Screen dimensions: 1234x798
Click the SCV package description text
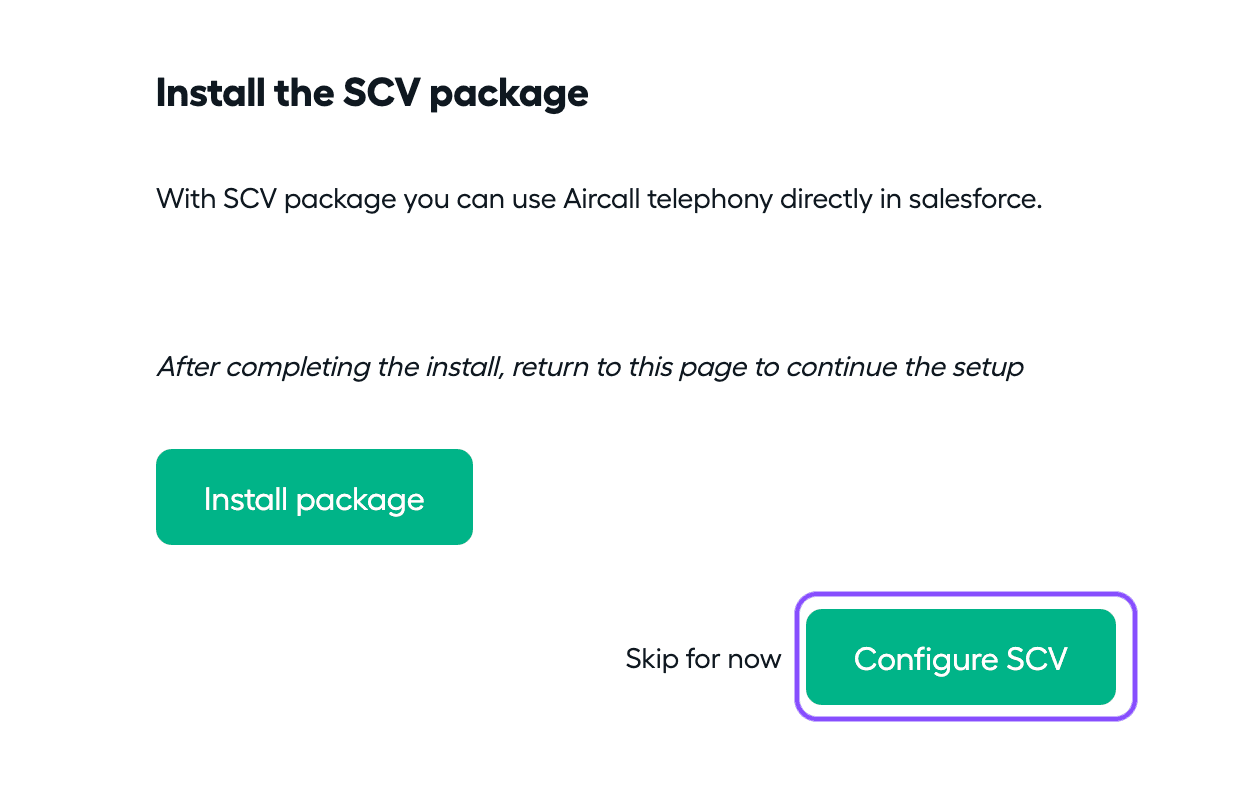tap(599, 198)
